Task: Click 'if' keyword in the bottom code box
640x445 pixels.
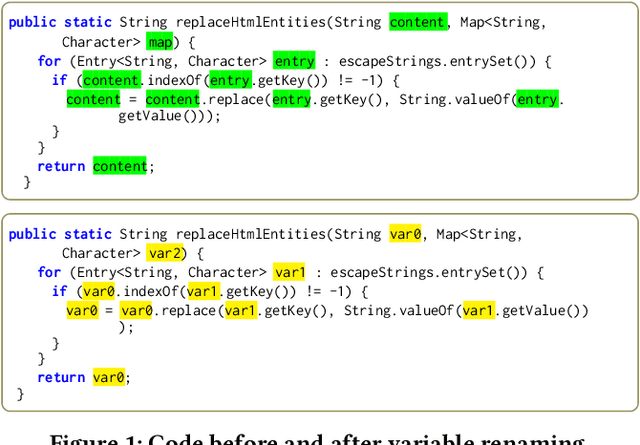Action: point(60,291)
